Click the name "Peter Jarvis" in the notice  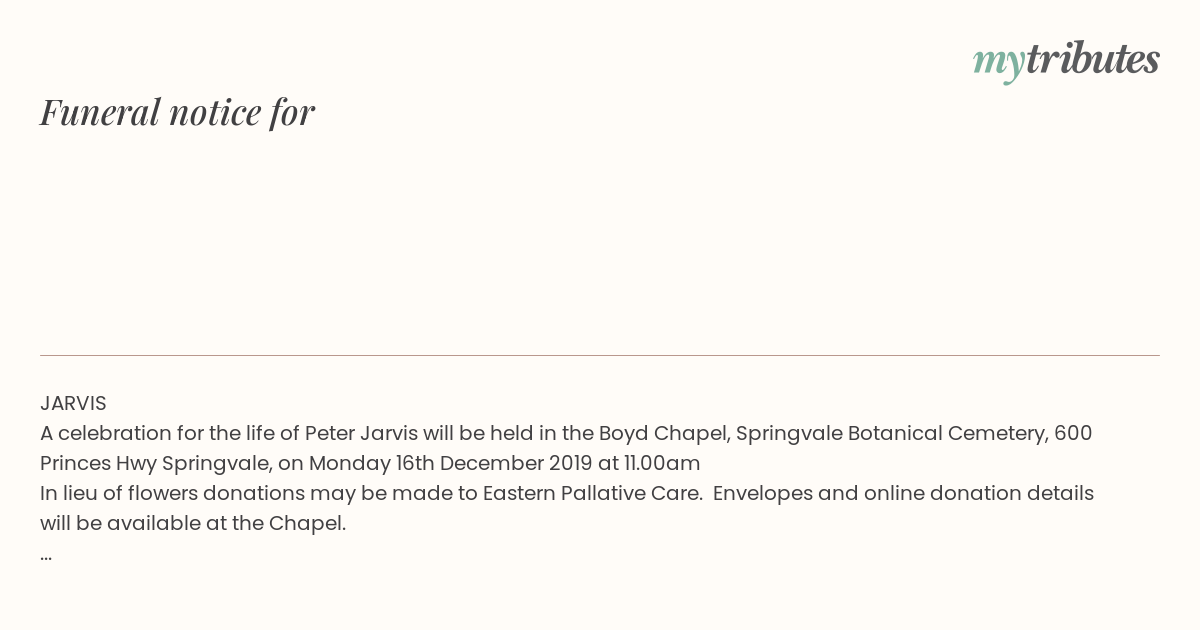361,434
